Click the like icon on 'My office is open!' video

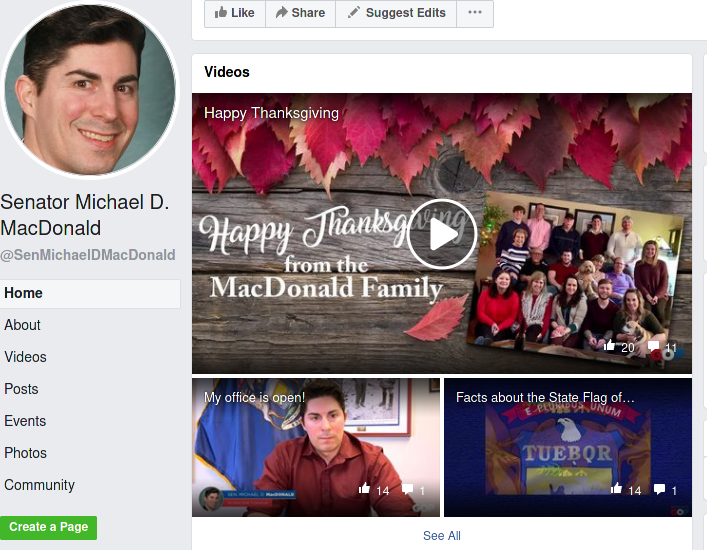(x=364, y=488)
